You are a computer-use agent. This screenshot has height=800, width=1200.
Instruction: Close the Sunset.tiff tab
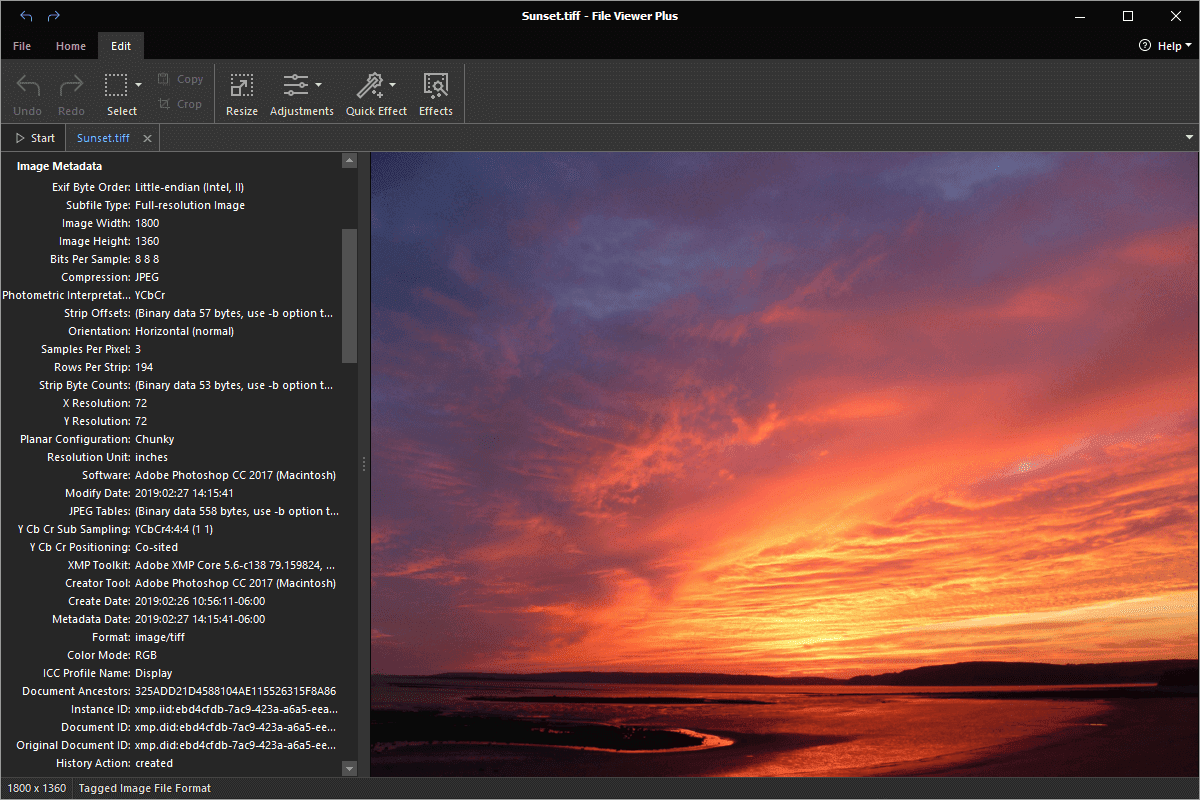click(x=147, y=138)
